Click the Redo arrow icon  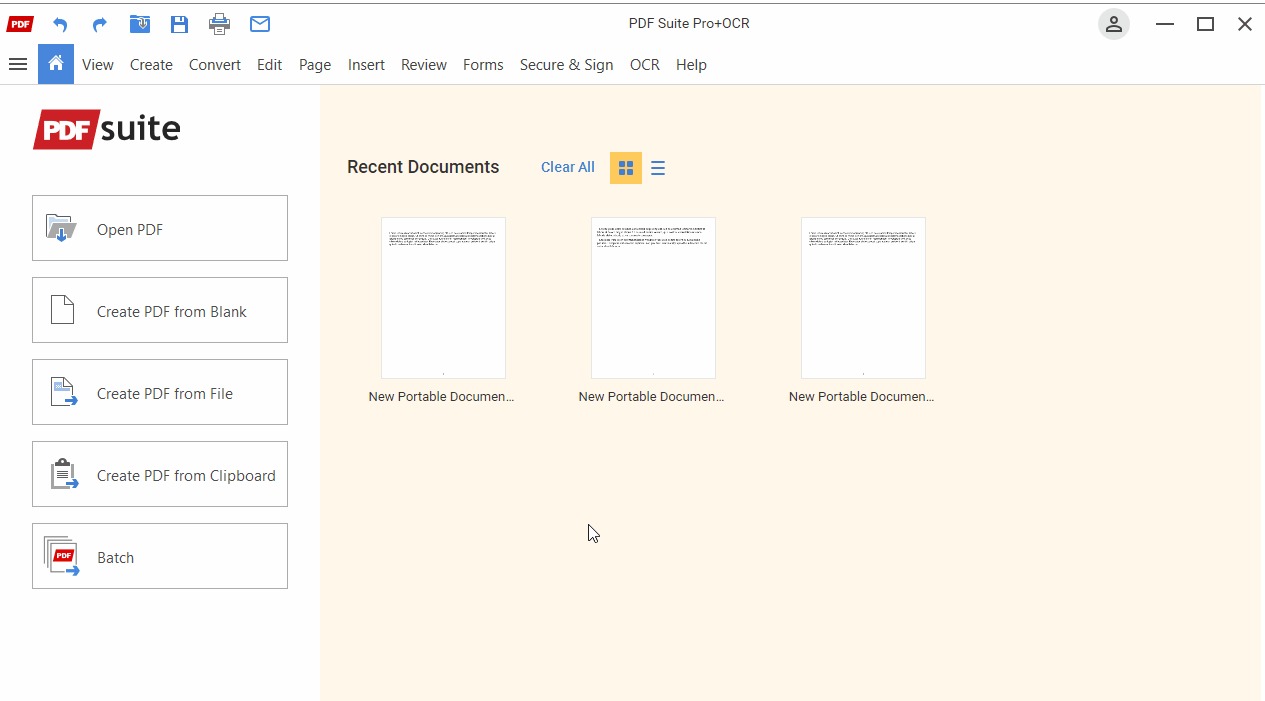point(99,24)
